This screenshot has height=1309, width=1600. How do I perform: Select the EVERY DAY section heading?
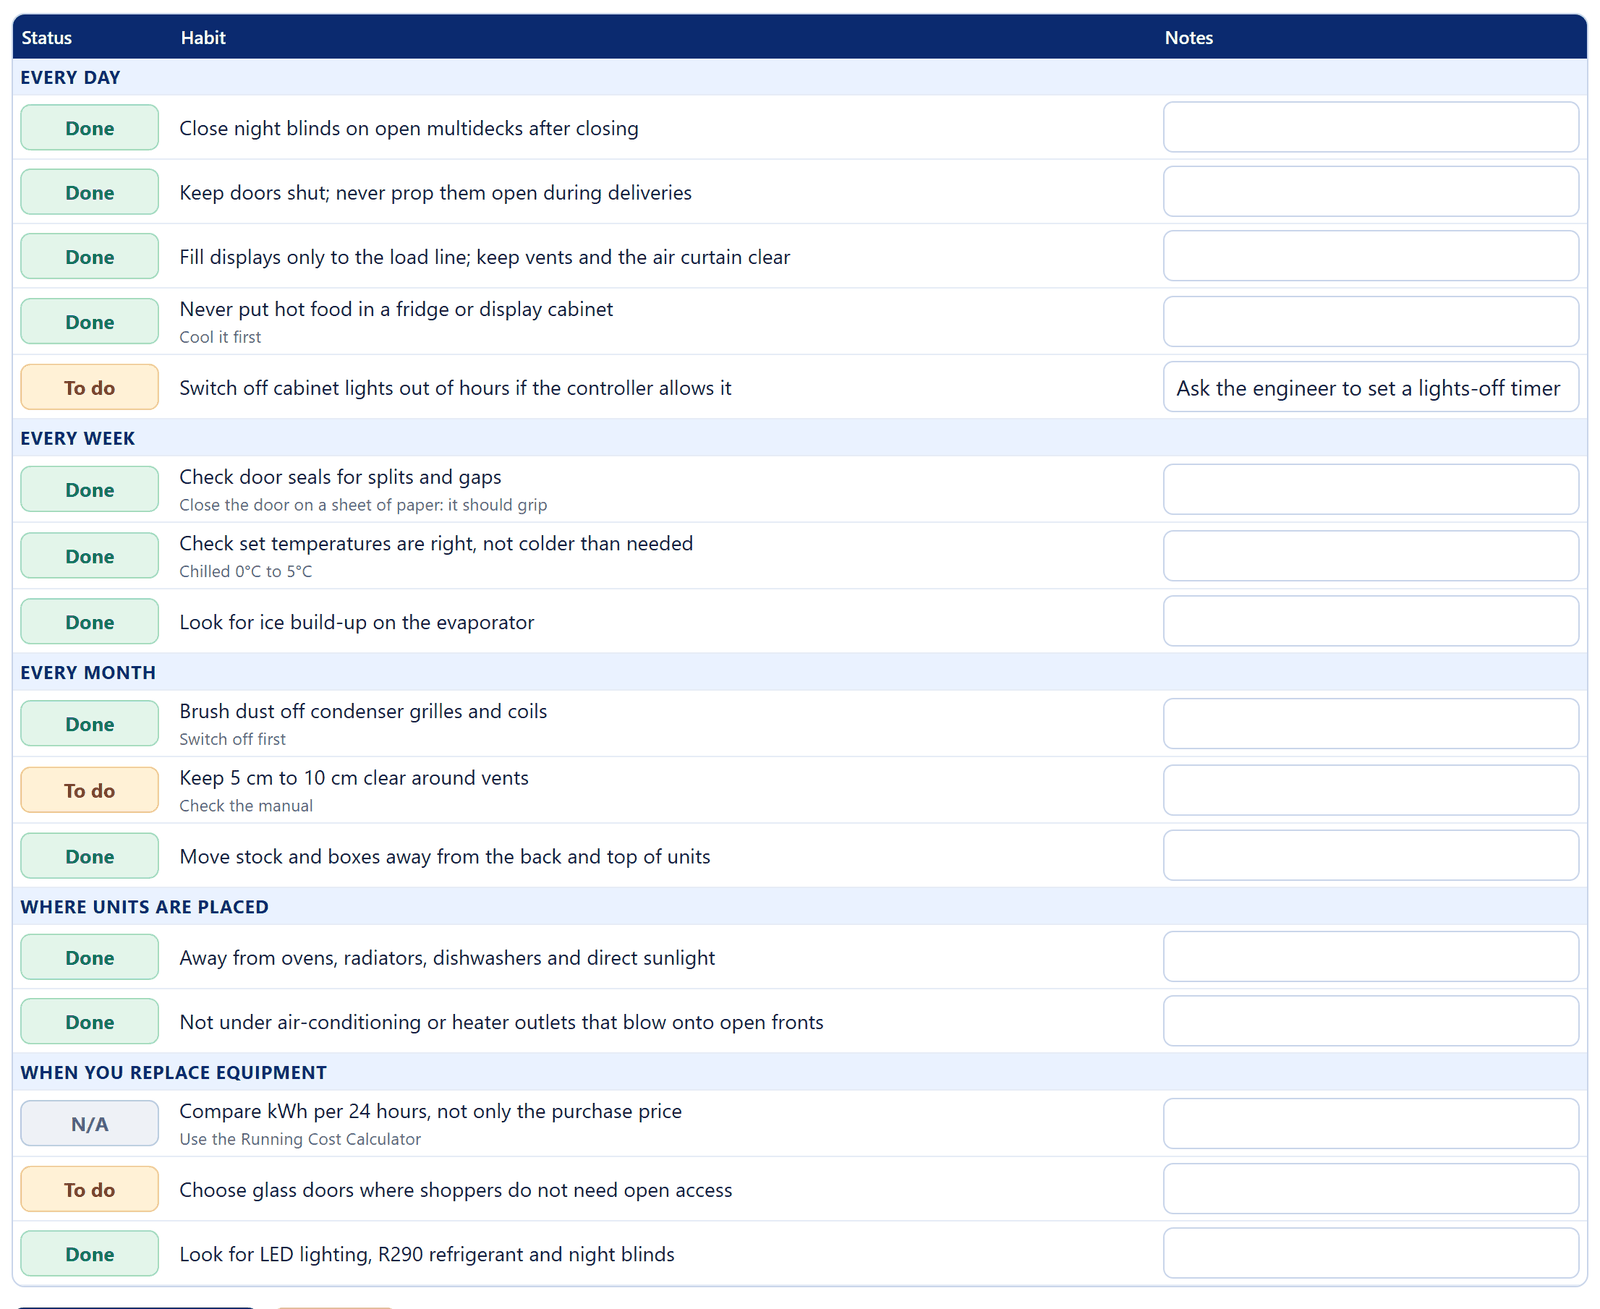click(x=70, y=77)
